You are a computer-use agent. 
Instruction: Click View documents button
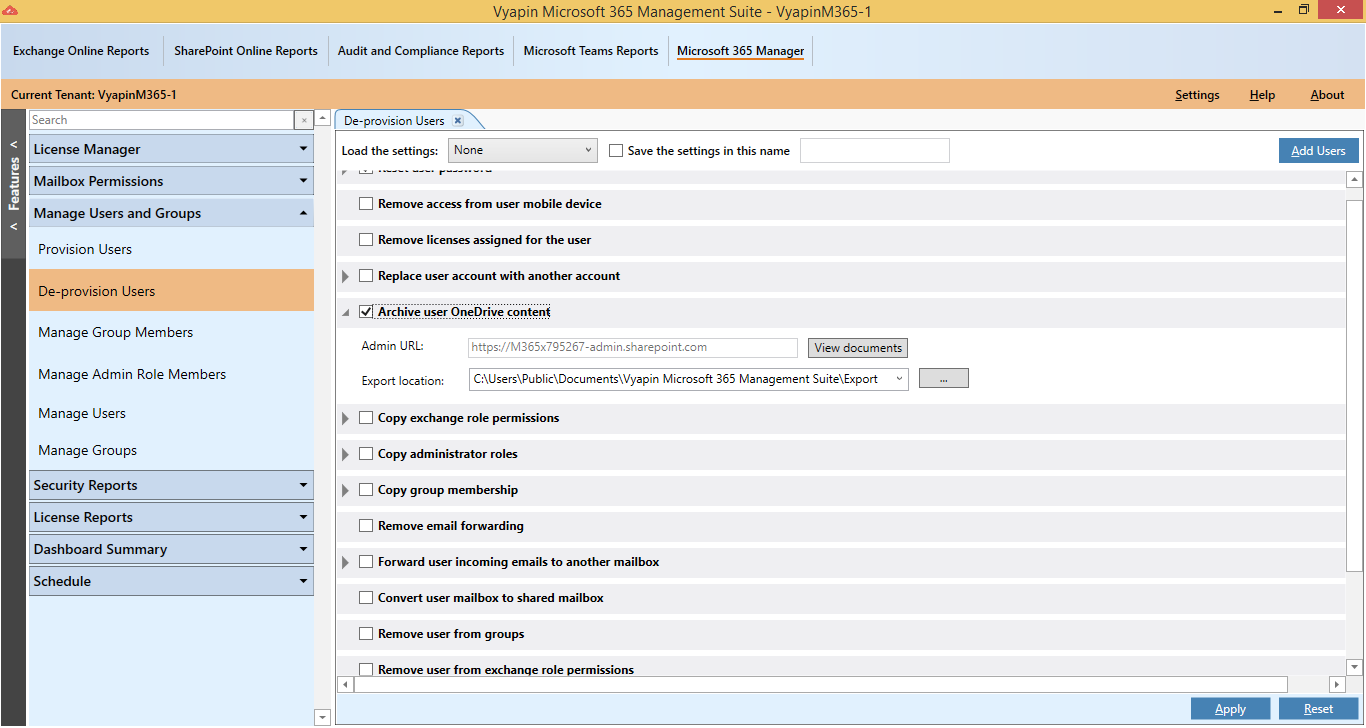[x=858, y=348]
